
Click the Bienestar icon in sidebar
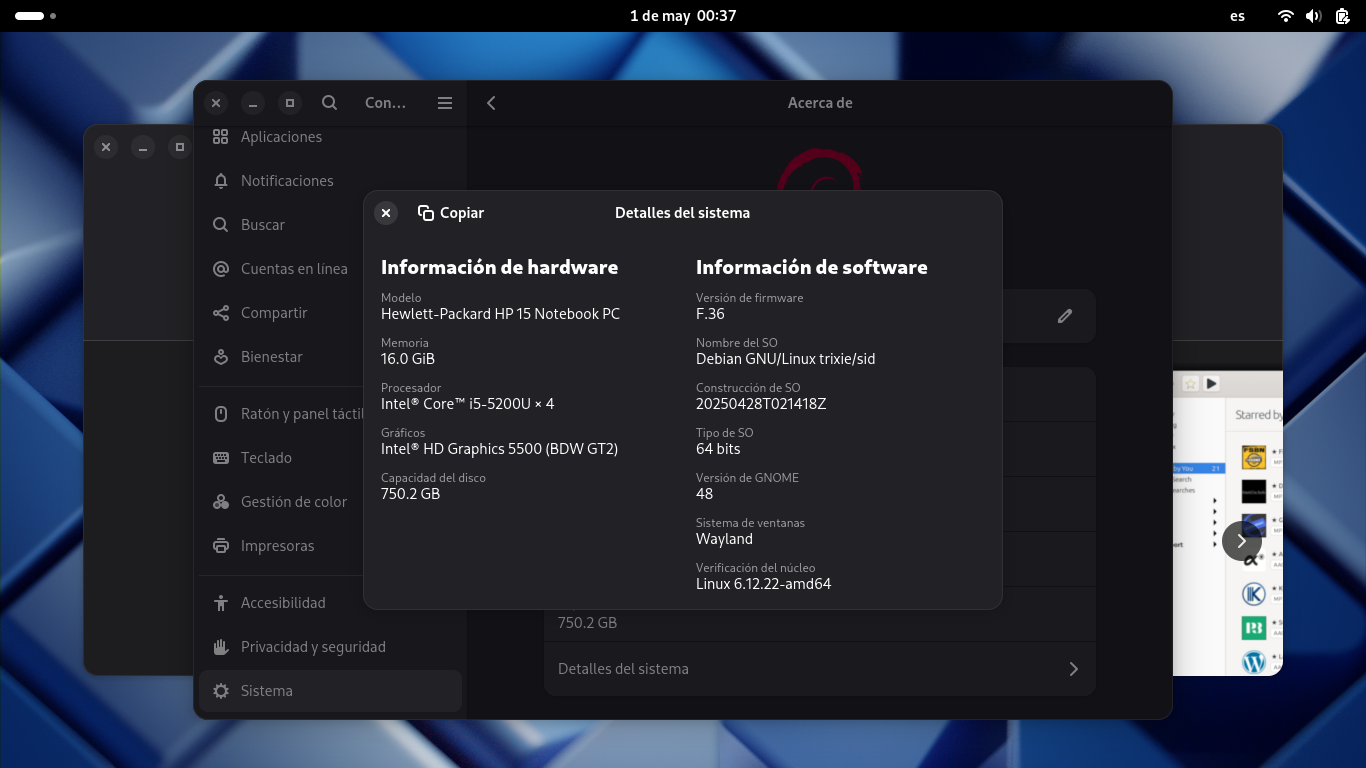(221, 357)
